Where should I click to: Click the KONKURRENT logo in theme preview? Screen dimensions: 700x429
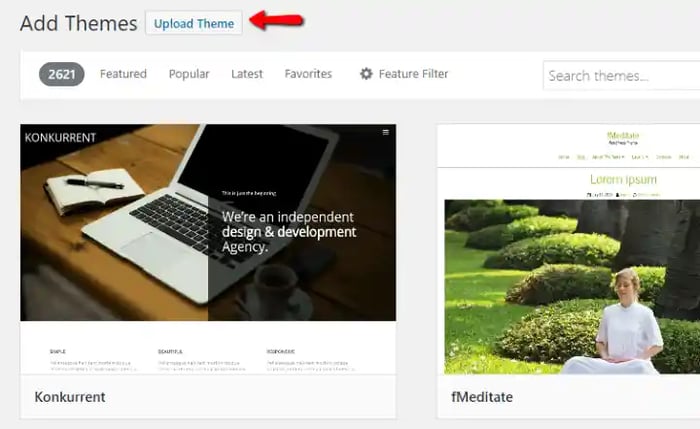pyautogui.click(x=58, y=136)
